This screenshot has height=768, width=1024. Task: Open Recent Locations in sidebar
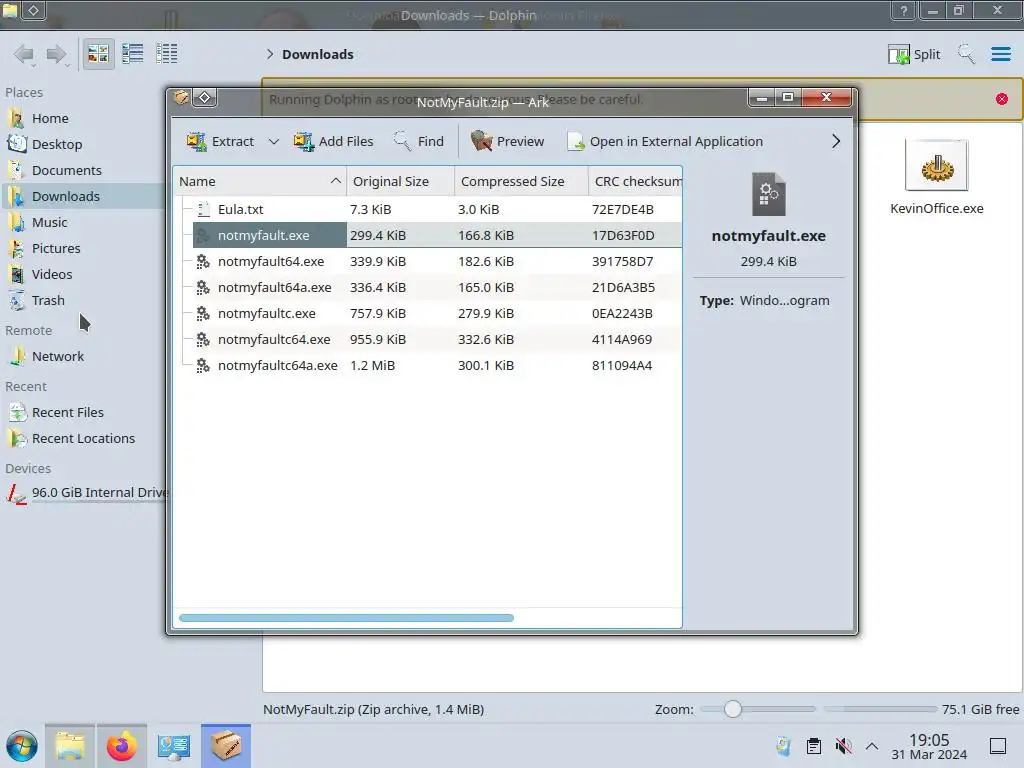[82, 439]
